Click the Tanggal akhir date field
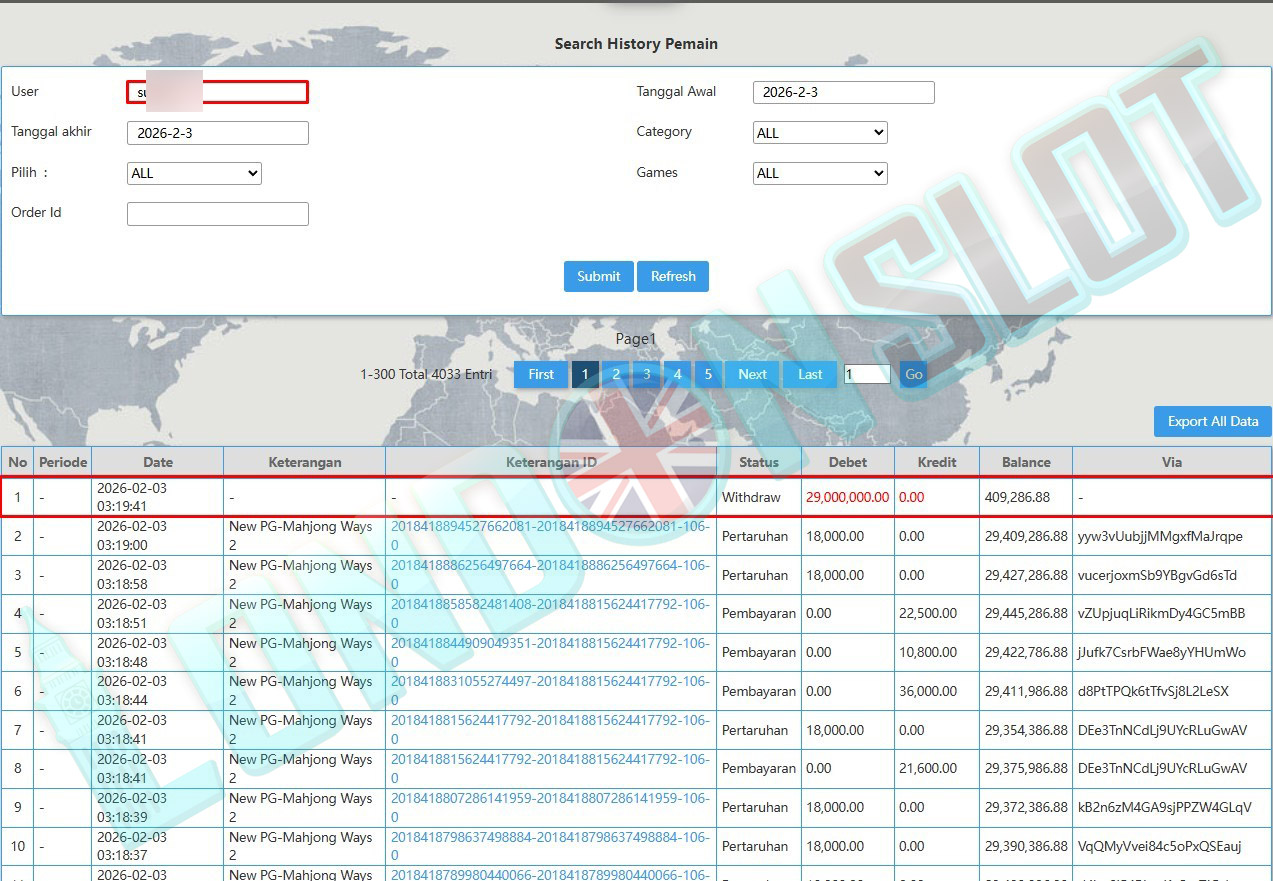This screenshot has width=1273, height=881. (x=217, y=133)
